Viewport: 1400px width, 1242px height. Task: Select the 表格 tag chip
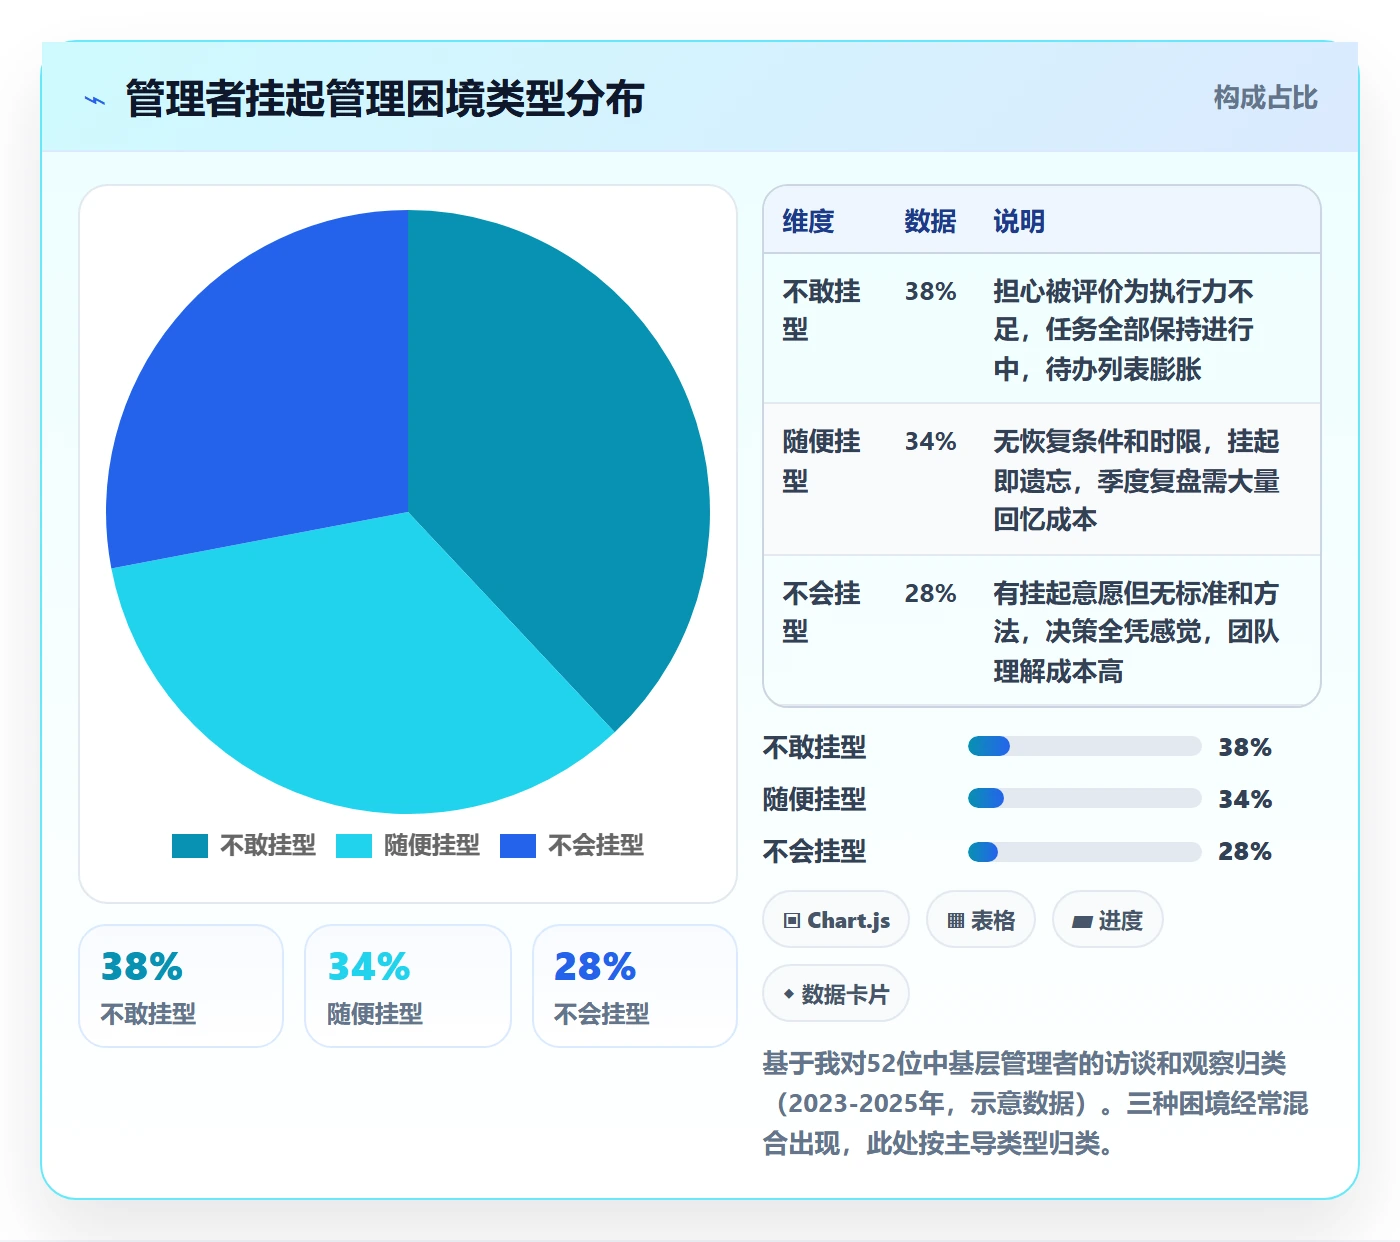(x=981, y=920)
